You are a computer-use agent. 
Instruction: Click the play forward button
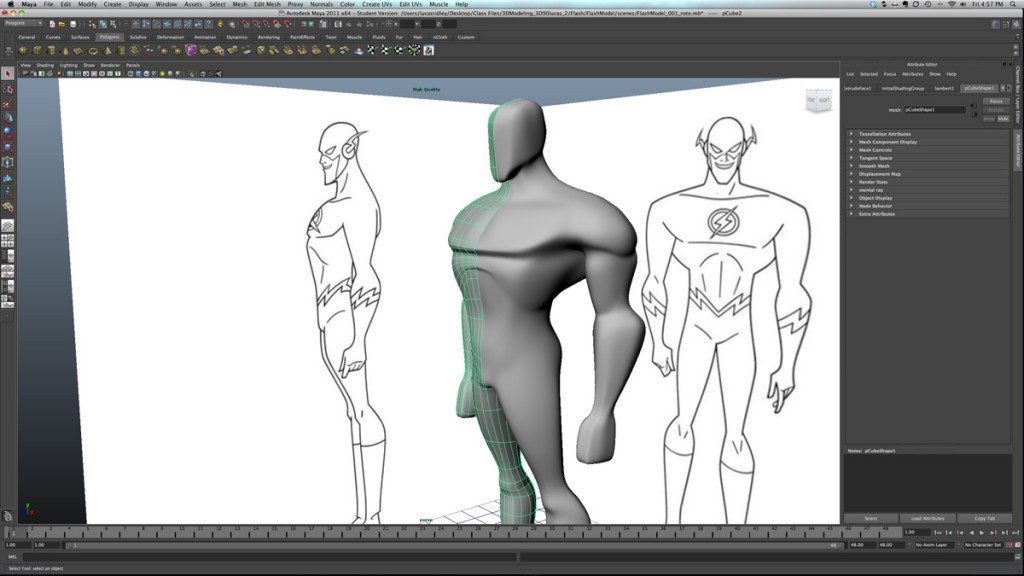click(x=982, y=533)
